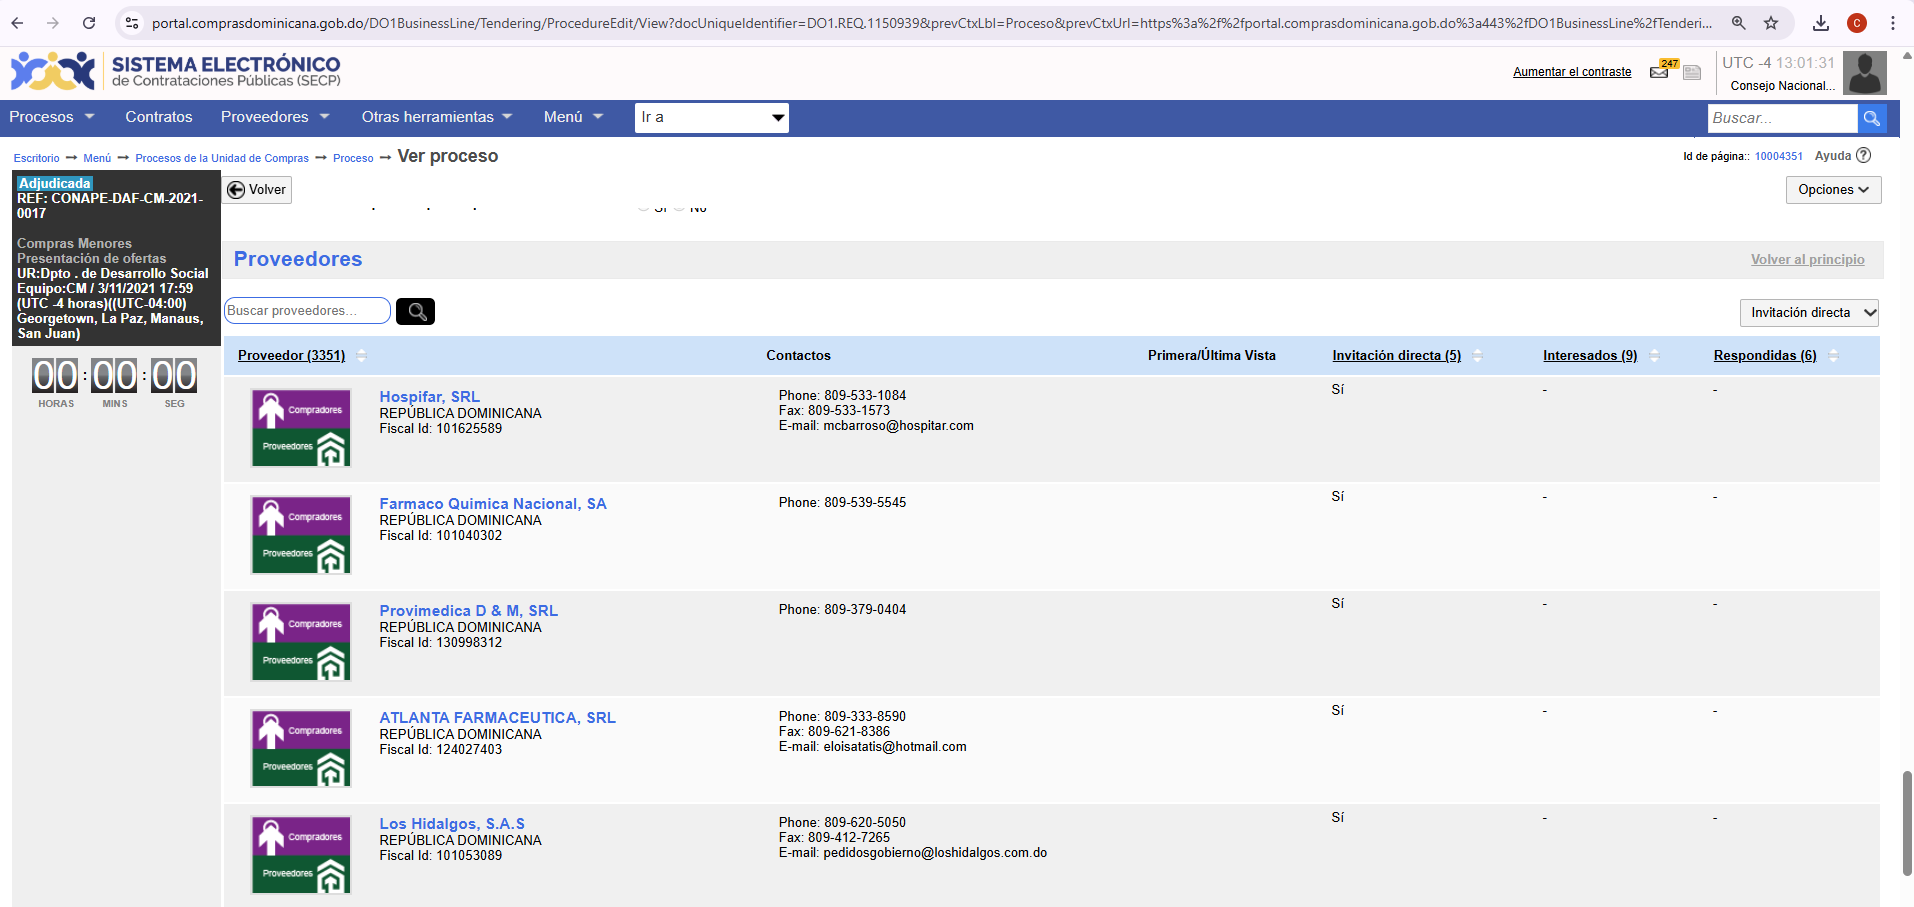Screen dimensions: 1914x907
Task: Click the SECP logo in header
Action: click(53, 72)
